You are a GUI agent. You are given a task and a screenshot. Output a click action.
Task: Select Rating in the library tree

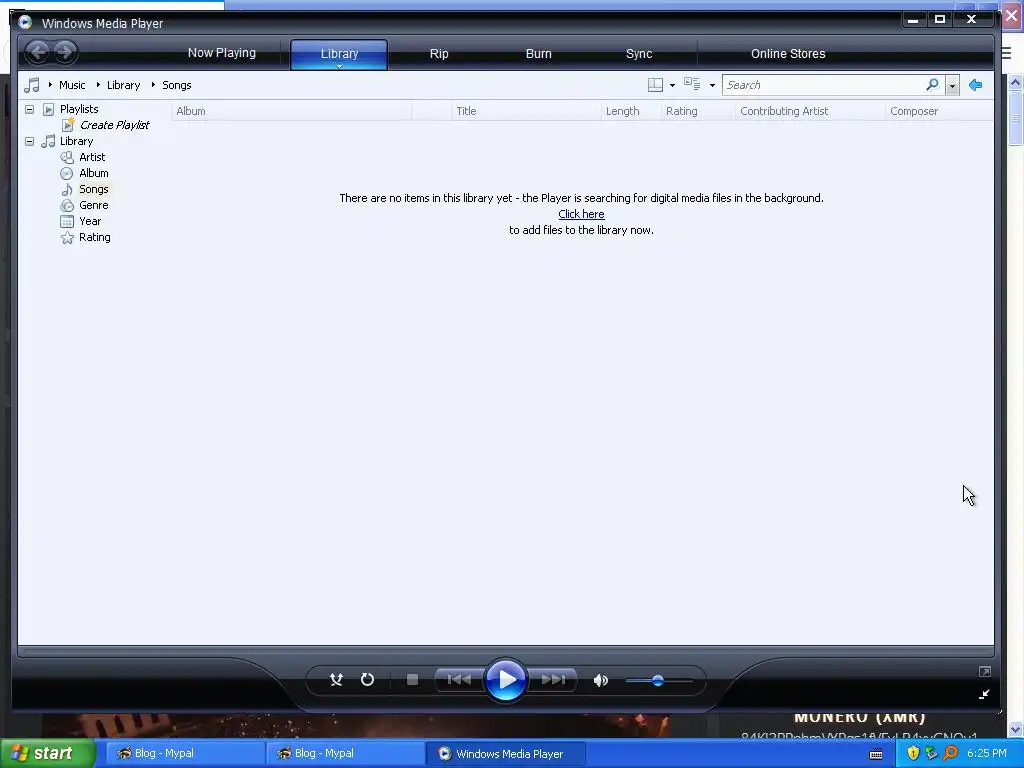pos(95,237)
